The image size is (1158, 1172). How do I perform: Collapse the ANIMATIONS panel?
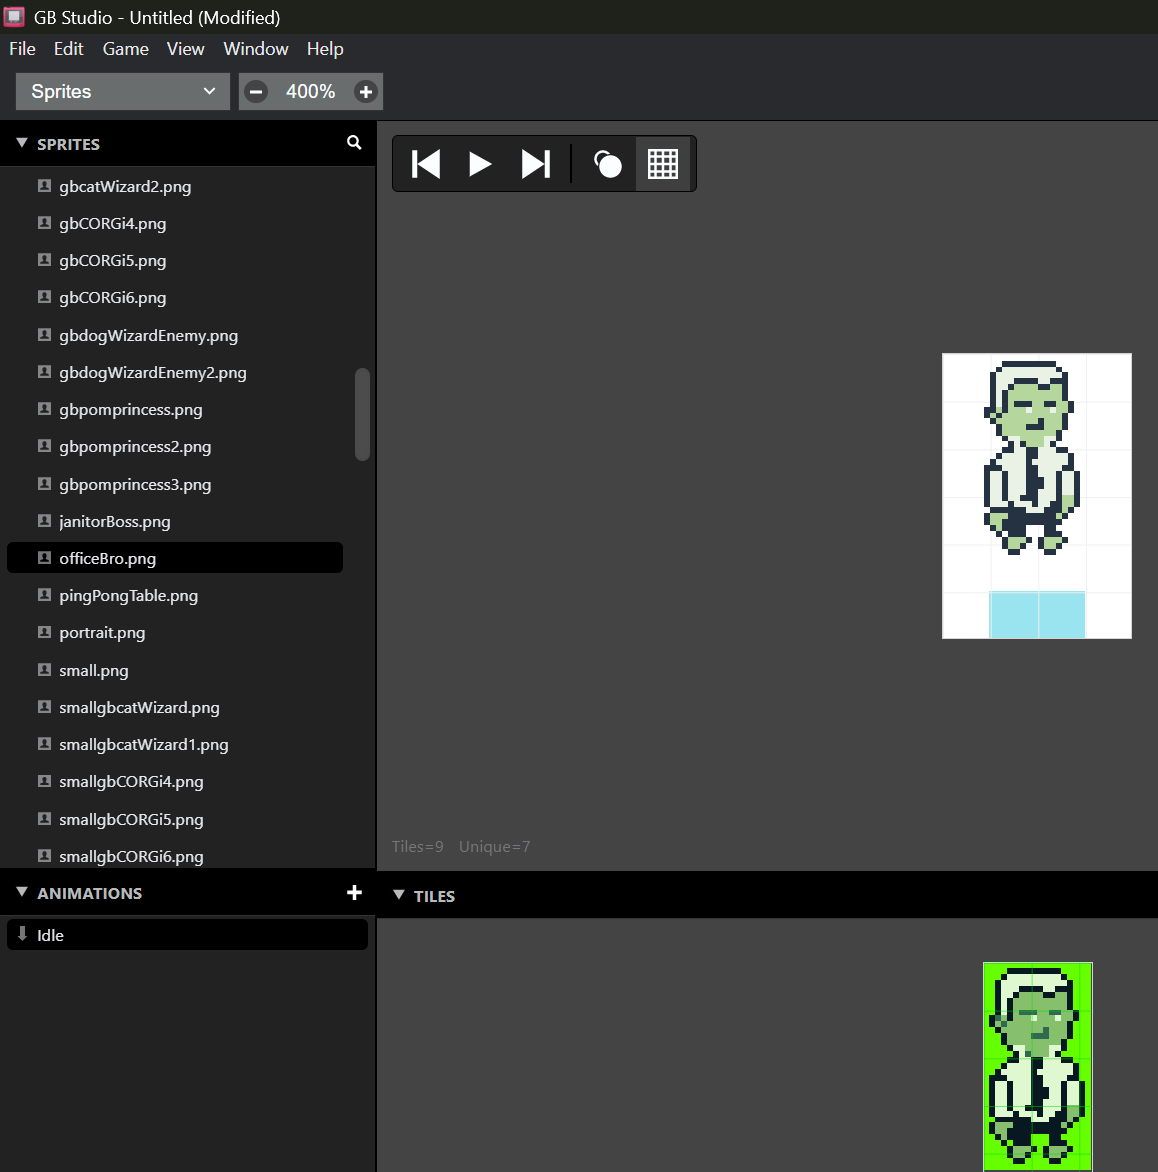coord(22,892)
